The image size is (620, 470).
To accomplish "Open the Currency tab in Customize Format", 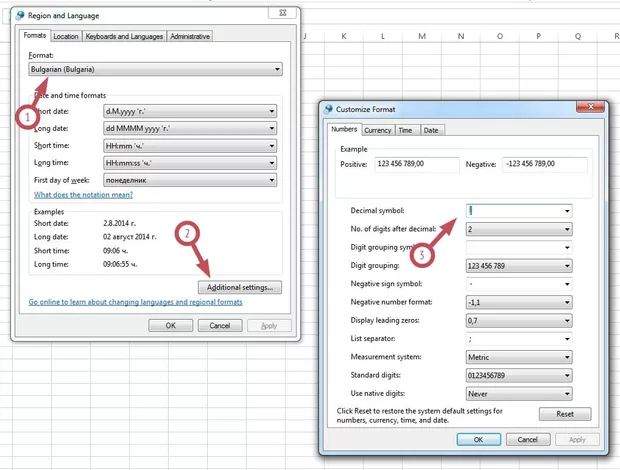I will [377, 130].
